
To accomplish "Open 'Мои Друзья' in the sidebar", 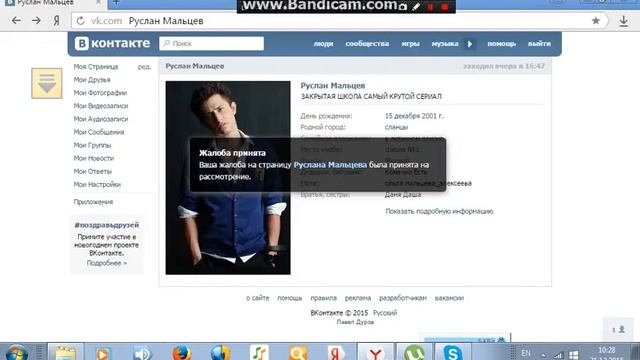I will point(92,80).
